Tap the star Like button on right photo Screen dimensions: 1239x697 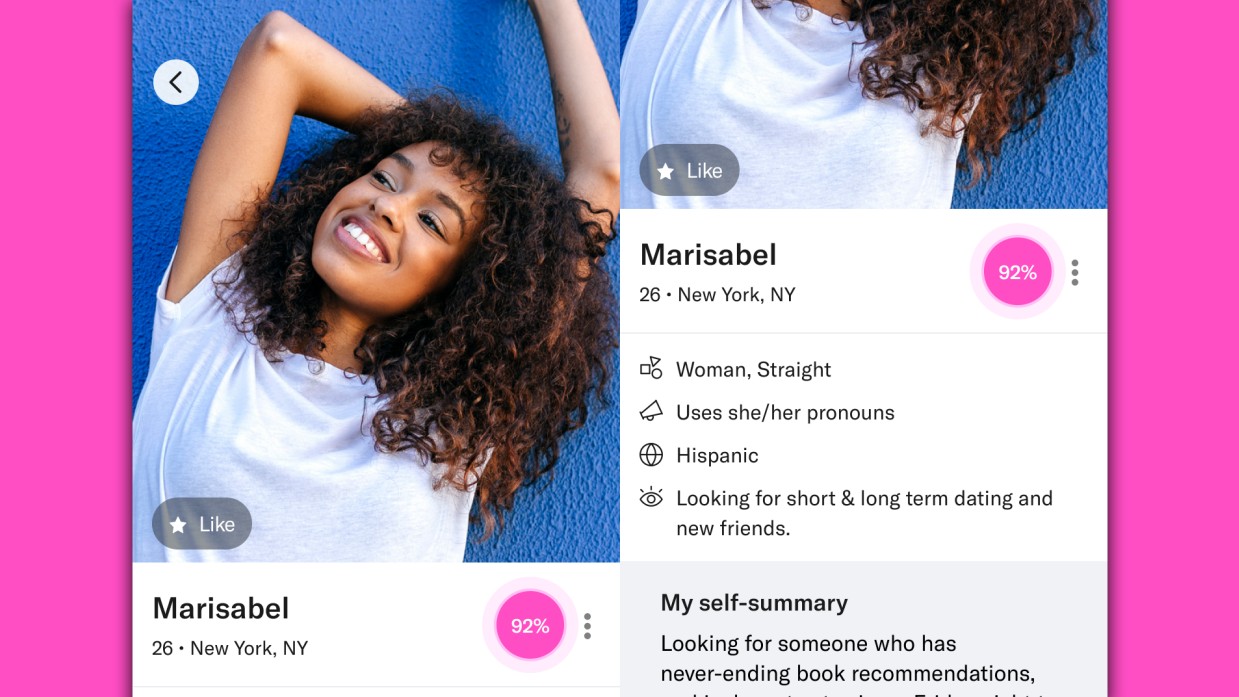coord(689,170)
